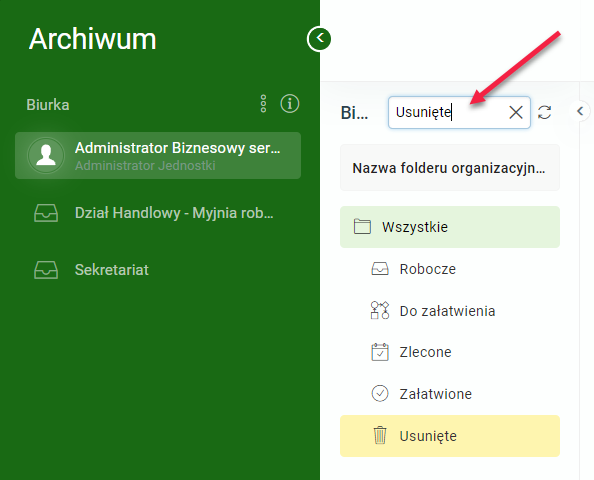The height and width of the screenshot is (480, 594).
Task: Collapse the green Archiwum sidebar
Action: [319, 39]
